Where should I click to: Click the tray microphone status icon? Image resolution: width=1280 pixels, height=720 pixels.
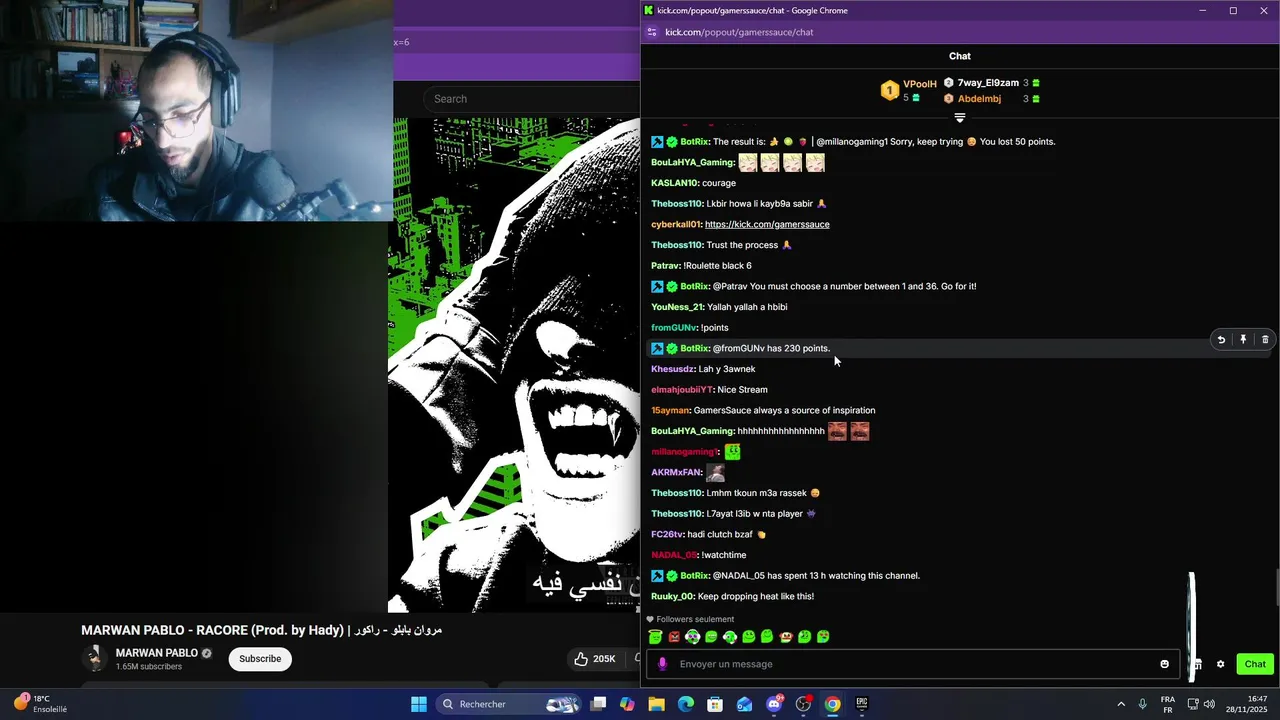pyautogui.click(x=1143, y=704)
